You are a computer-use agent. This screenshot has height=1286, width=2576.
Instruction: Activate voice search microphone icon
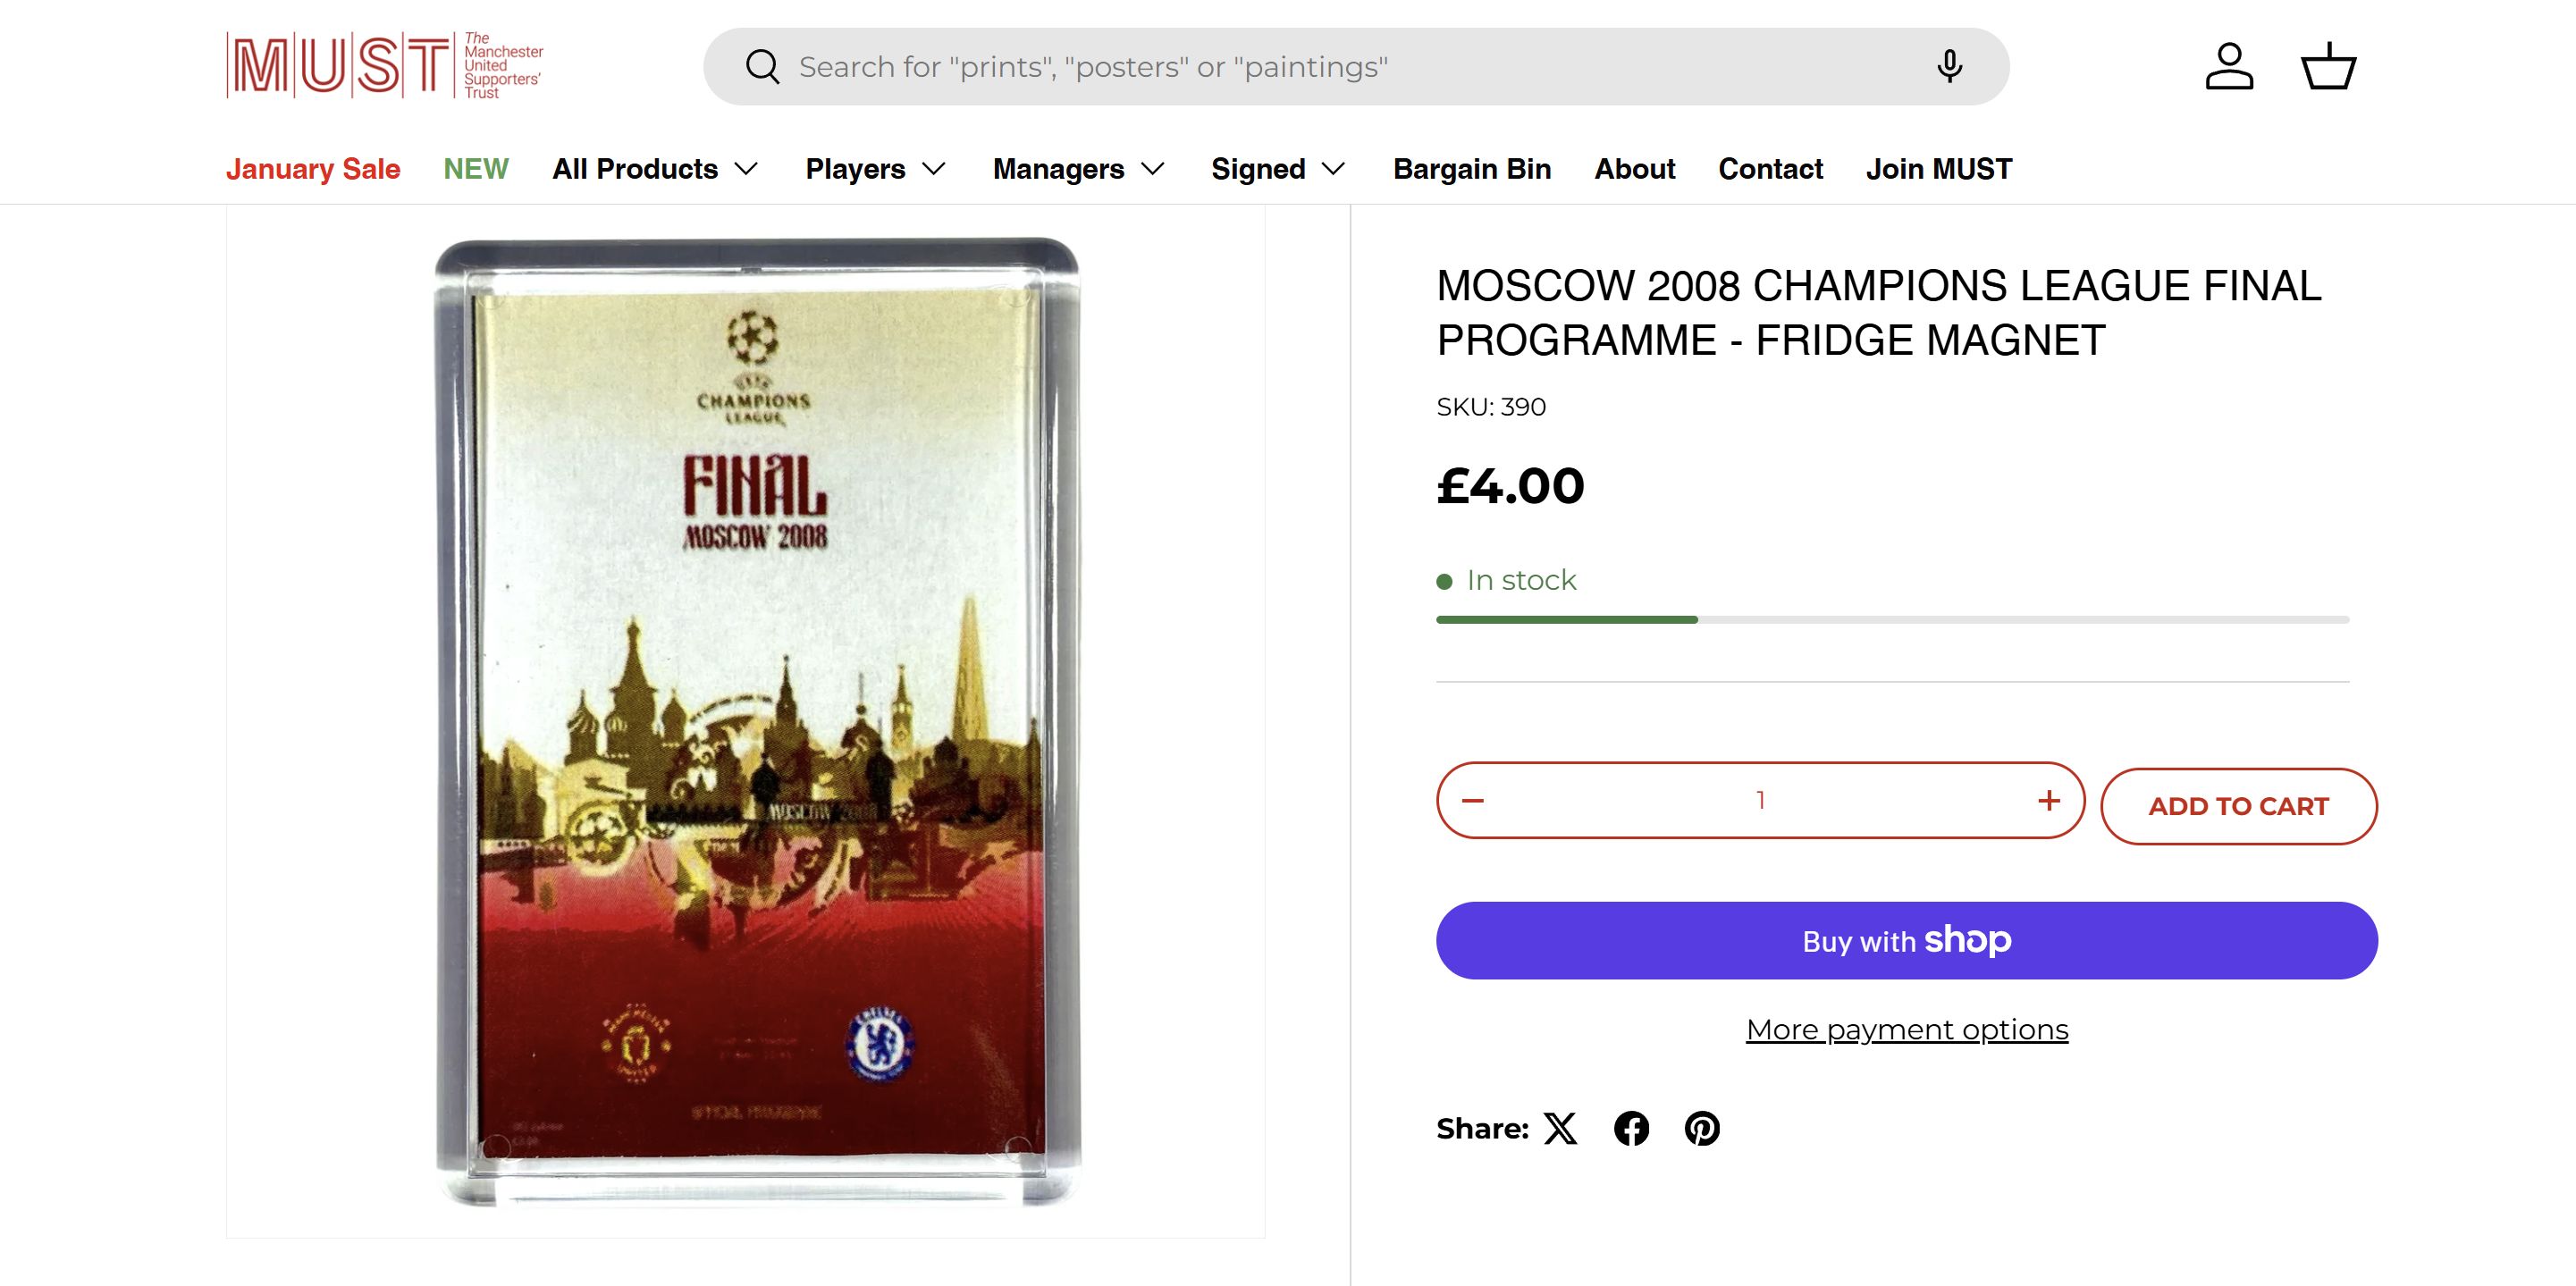(1949, 67)
